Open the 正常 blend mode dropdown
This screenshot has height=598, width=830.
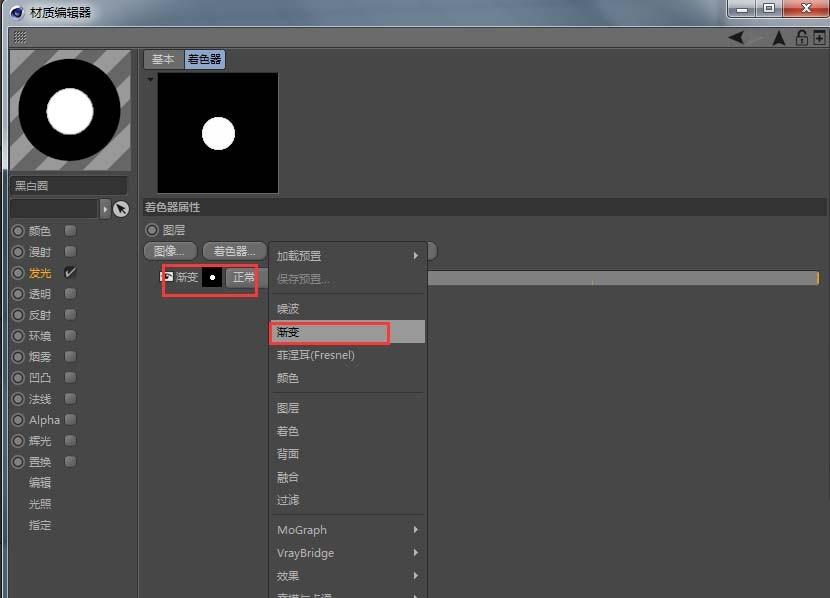tap(243, 277)
